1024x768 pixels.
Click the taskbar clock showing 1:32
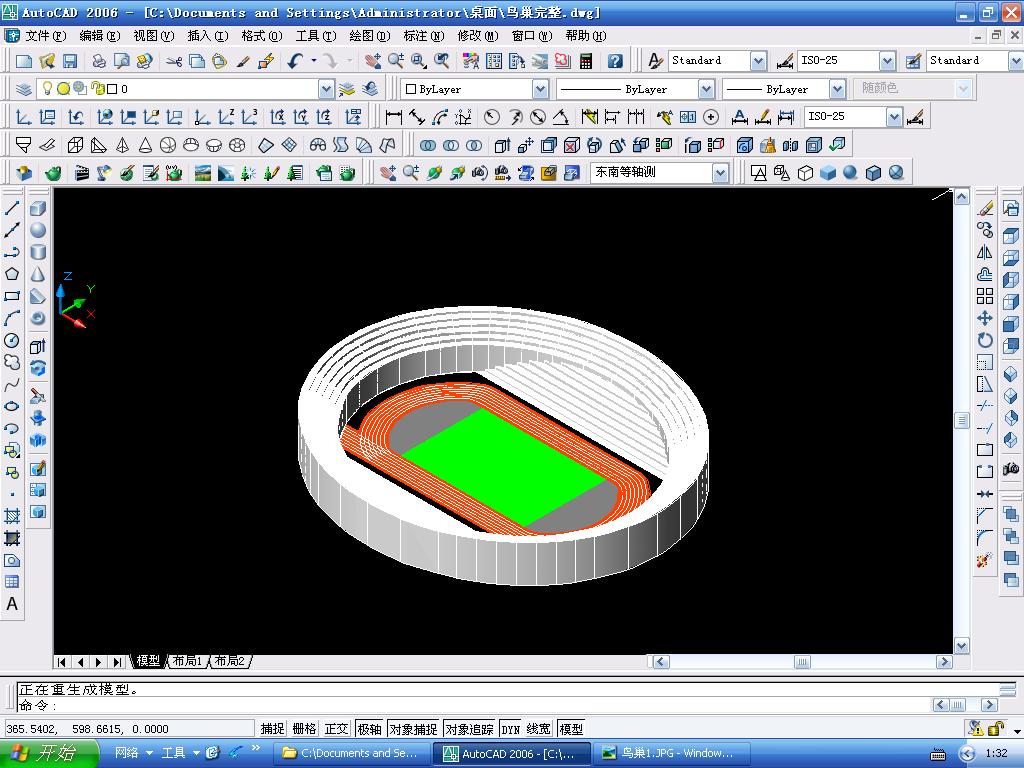pos(996,753)
